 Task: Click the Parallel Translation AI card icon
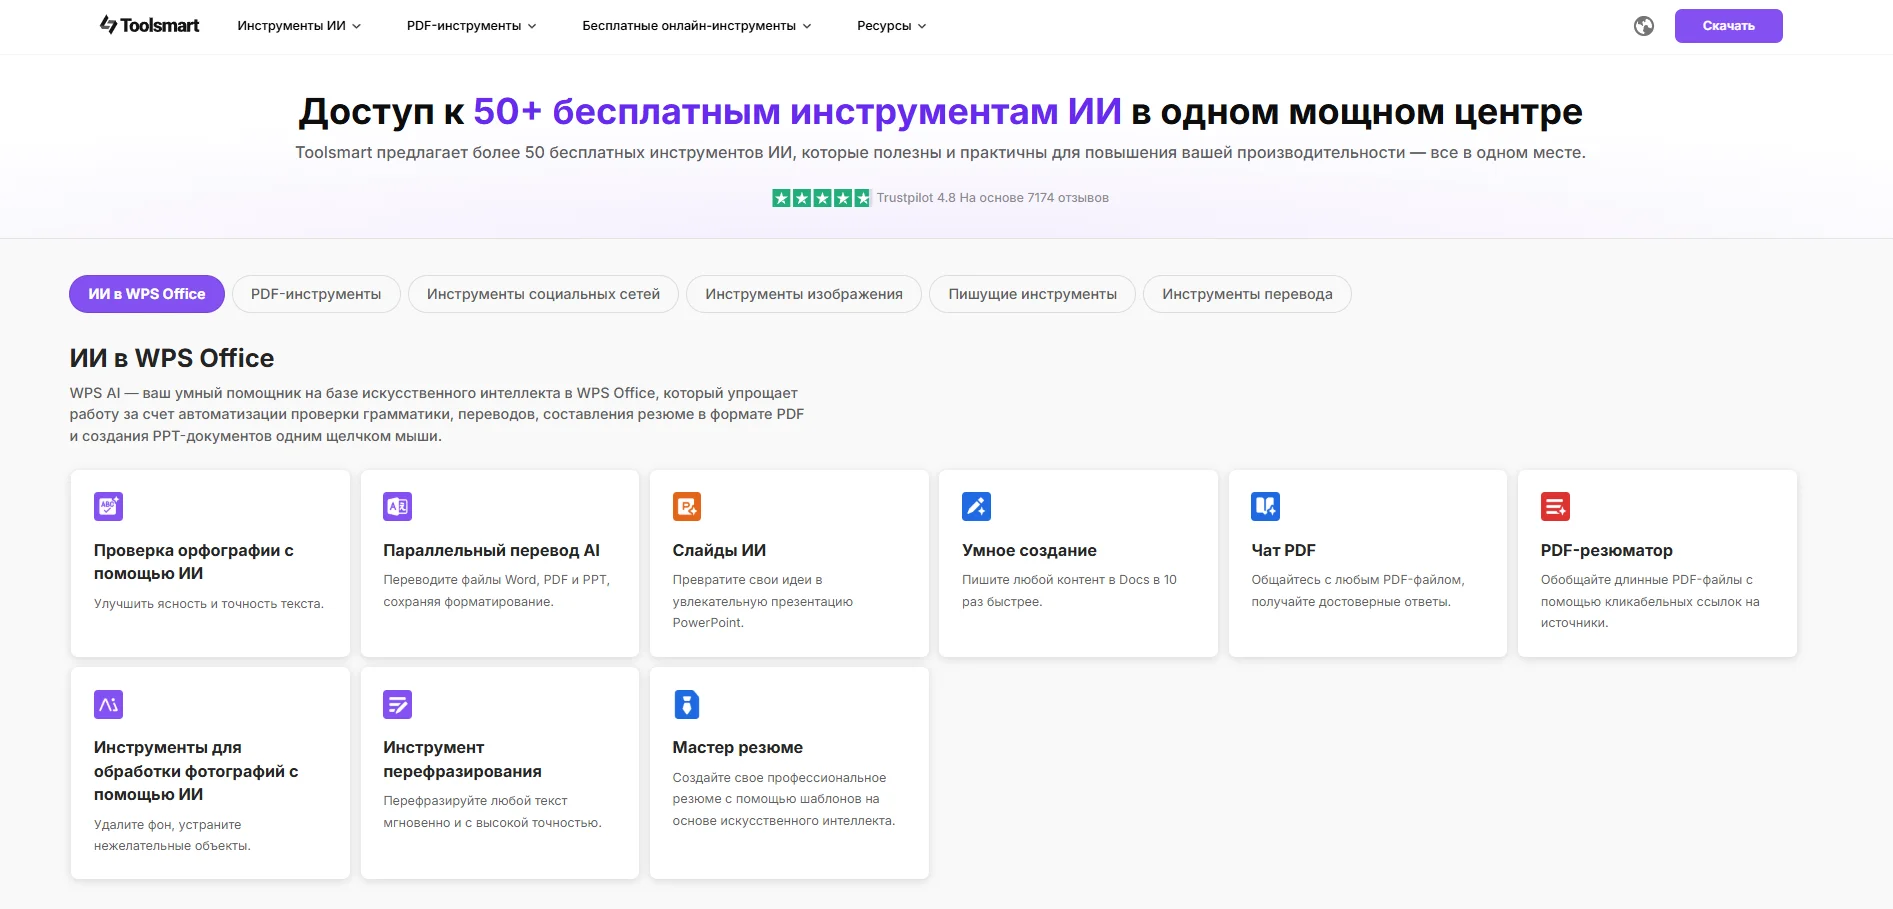[397, 506]
